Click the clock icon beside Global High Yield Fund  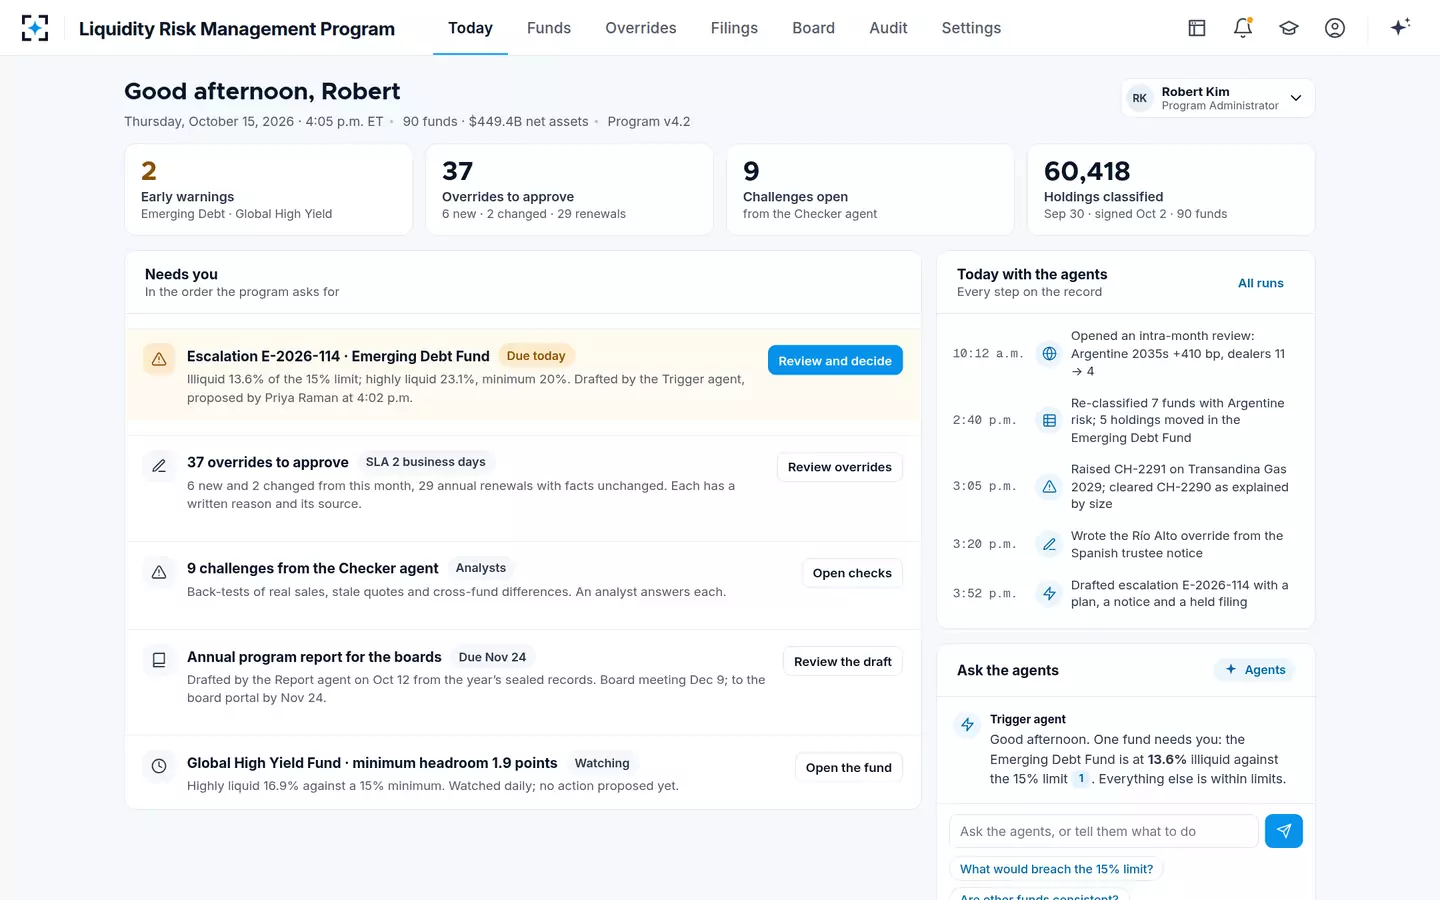[159, 766]
